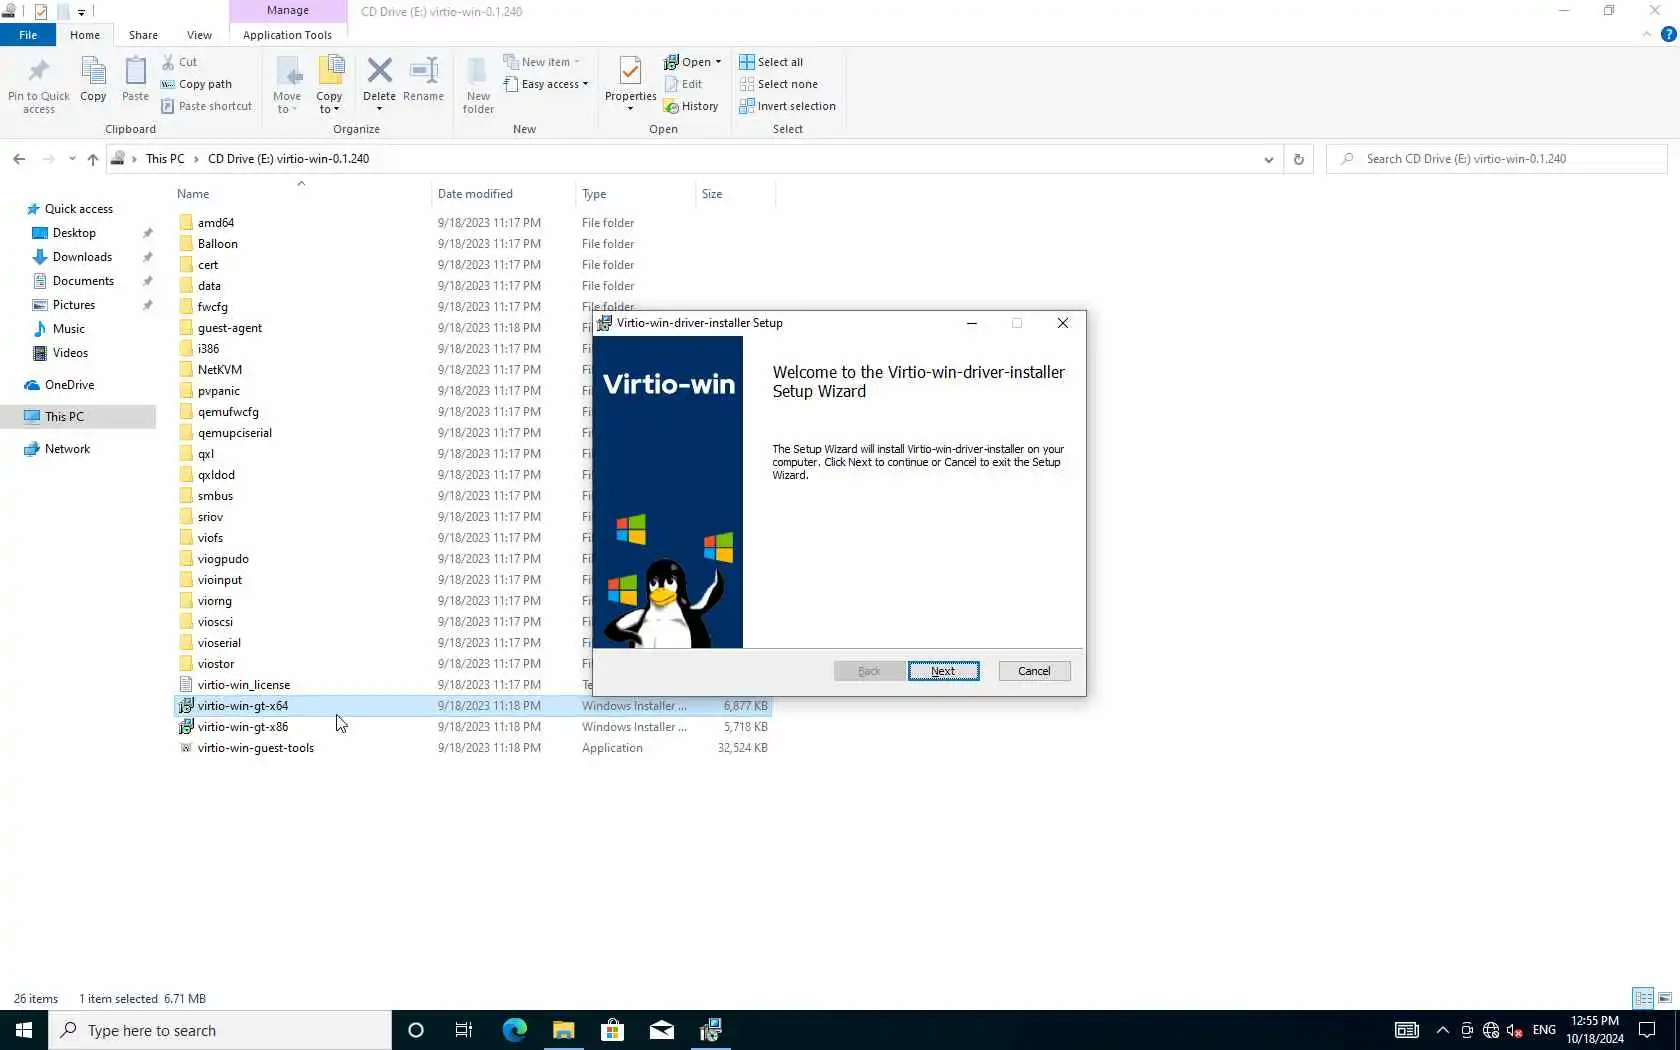The width and height of the screenshot is (1680, 1050).
Task: Open the recent locations dropdown
Action: coord(72,159)
